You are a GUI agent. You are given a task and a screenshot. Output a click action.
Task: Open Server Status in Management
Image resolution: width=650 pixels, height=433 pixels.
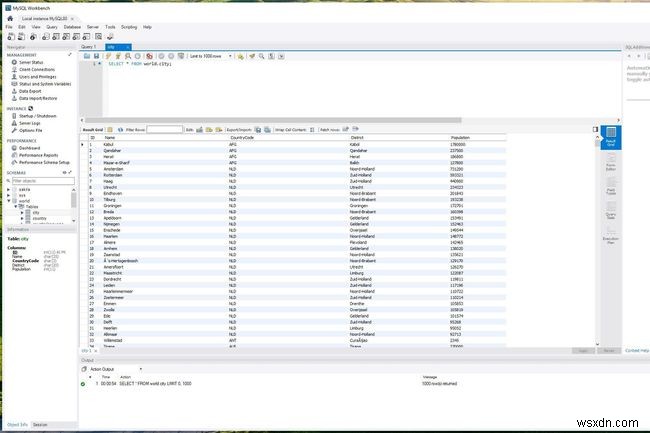tap(31, 62)
